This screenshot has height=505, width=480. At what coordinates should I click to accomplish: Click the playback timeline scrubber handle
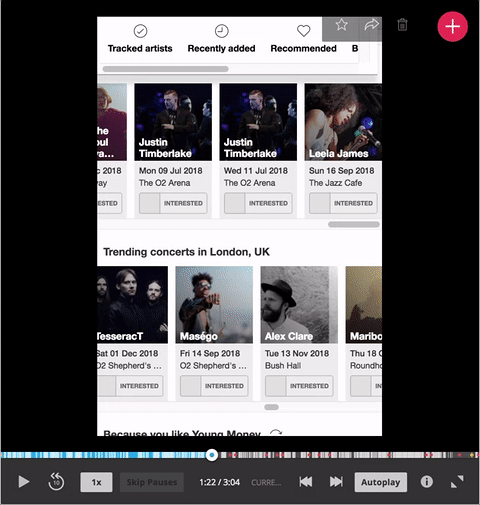click(x=212, y=455)
